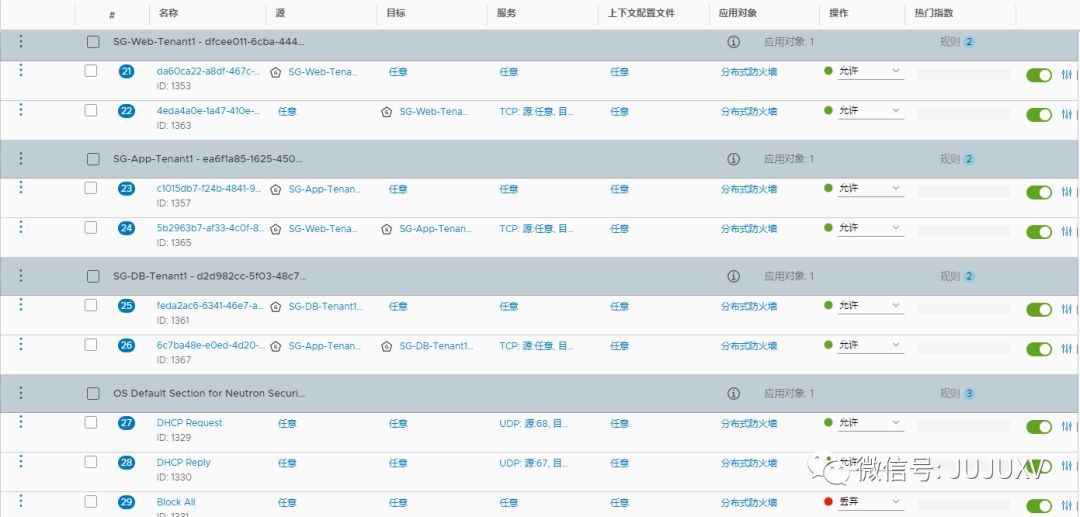Viewport: 1080px width, 517px height.
Task: Open settings sliders icon for rule 25
Action: 1067,310
